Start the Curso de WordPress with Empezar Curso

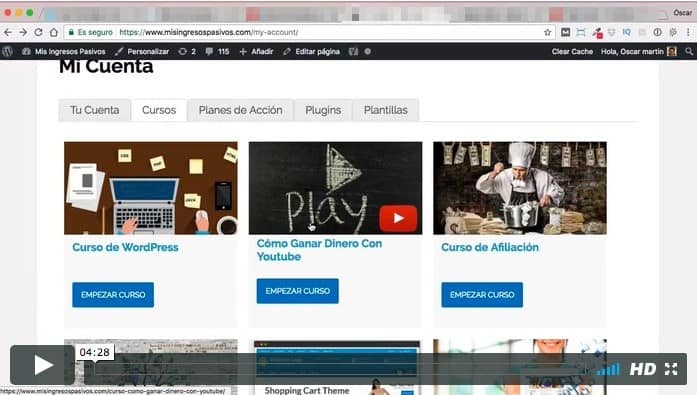(113, 295)
